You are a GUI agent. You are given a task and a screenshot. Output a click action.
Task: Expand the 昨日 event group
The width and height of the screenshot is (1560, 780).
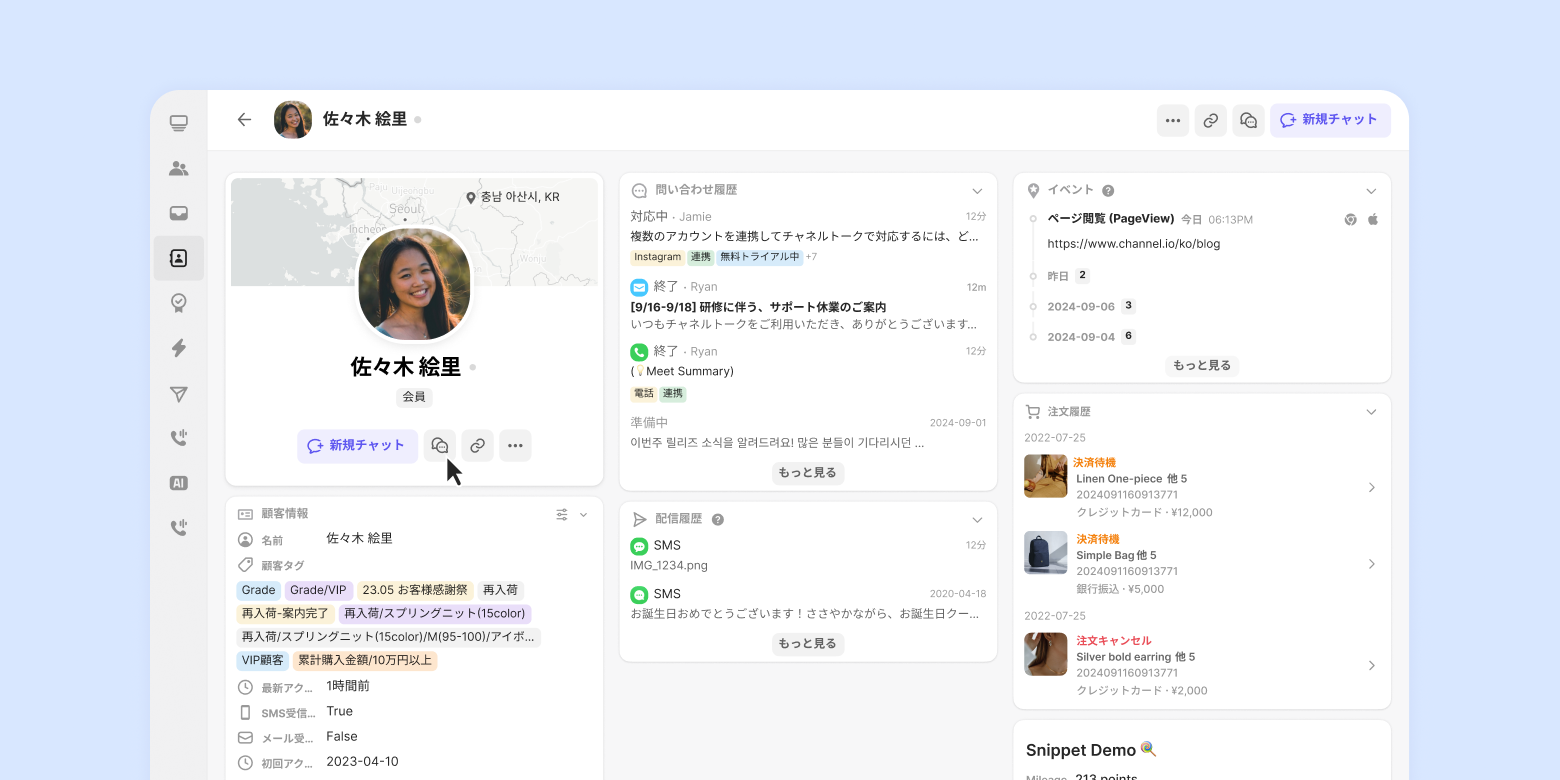(1068, 275)
